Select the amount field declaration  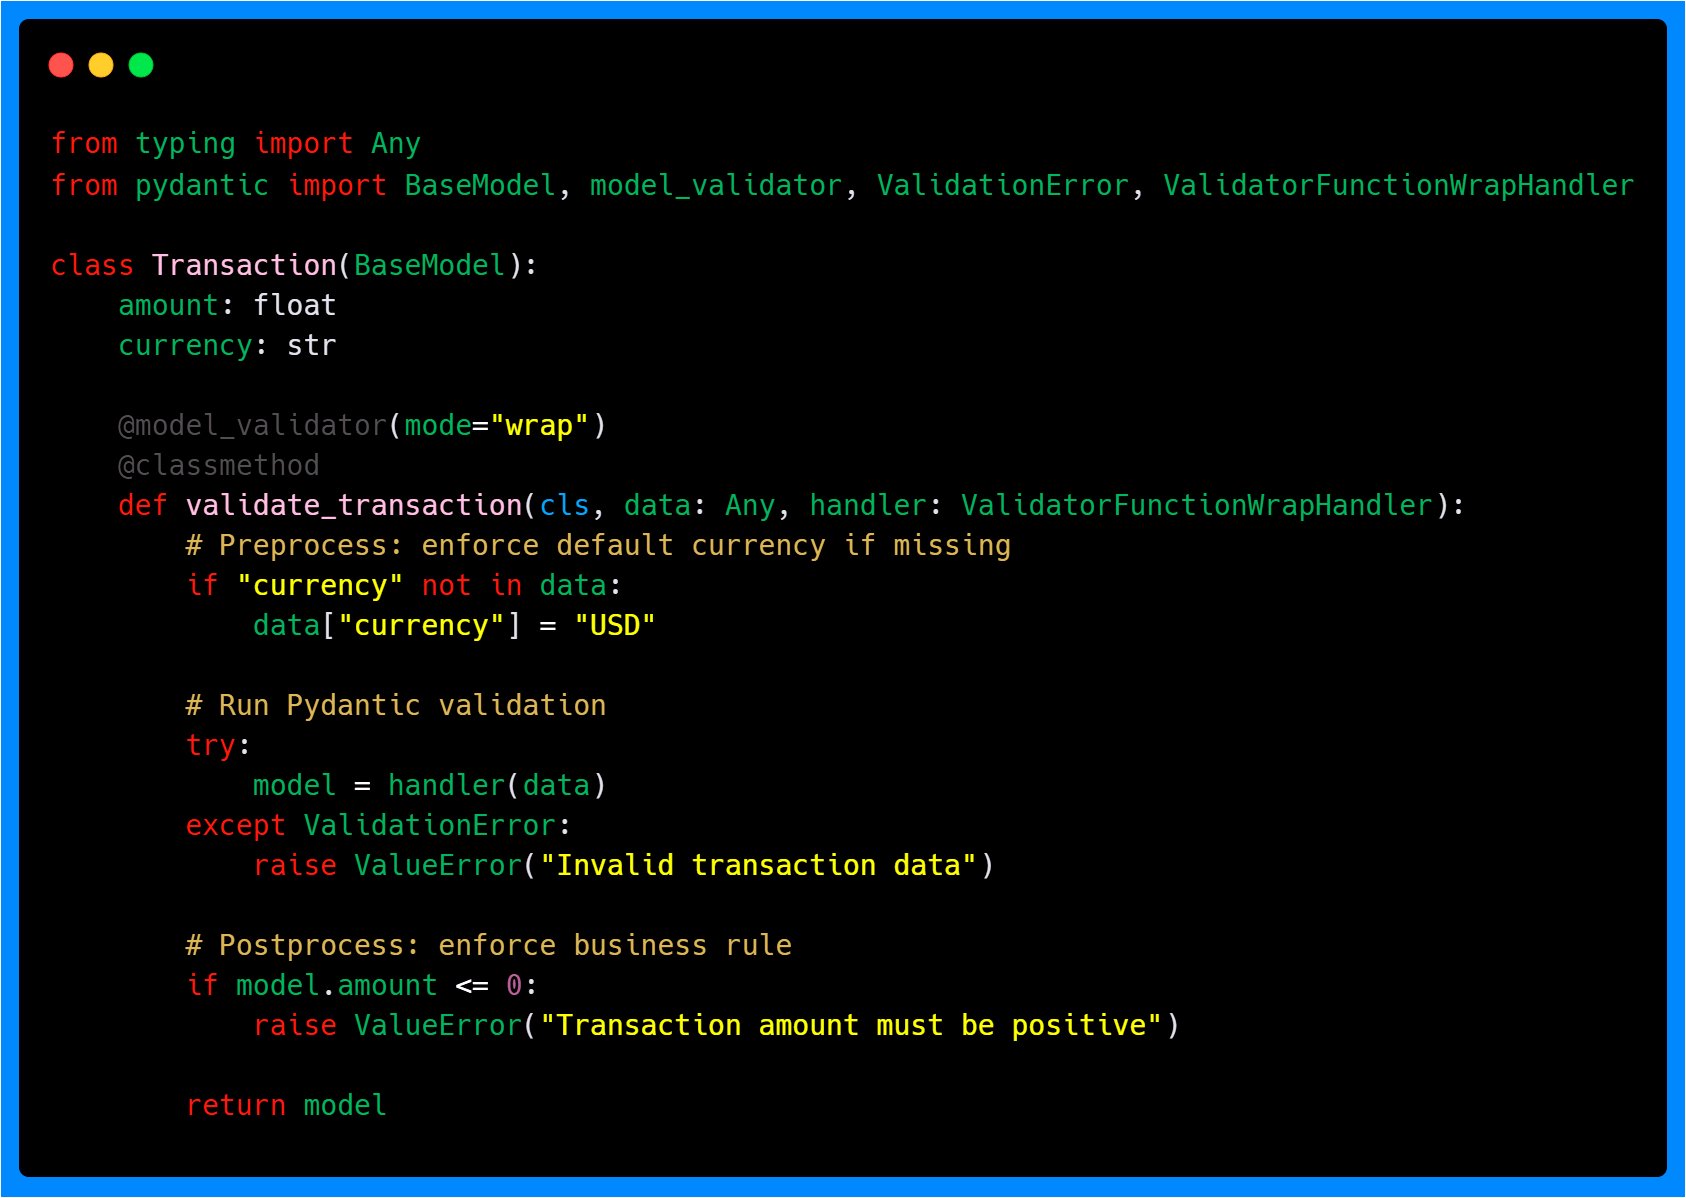[x=226, y=305]
